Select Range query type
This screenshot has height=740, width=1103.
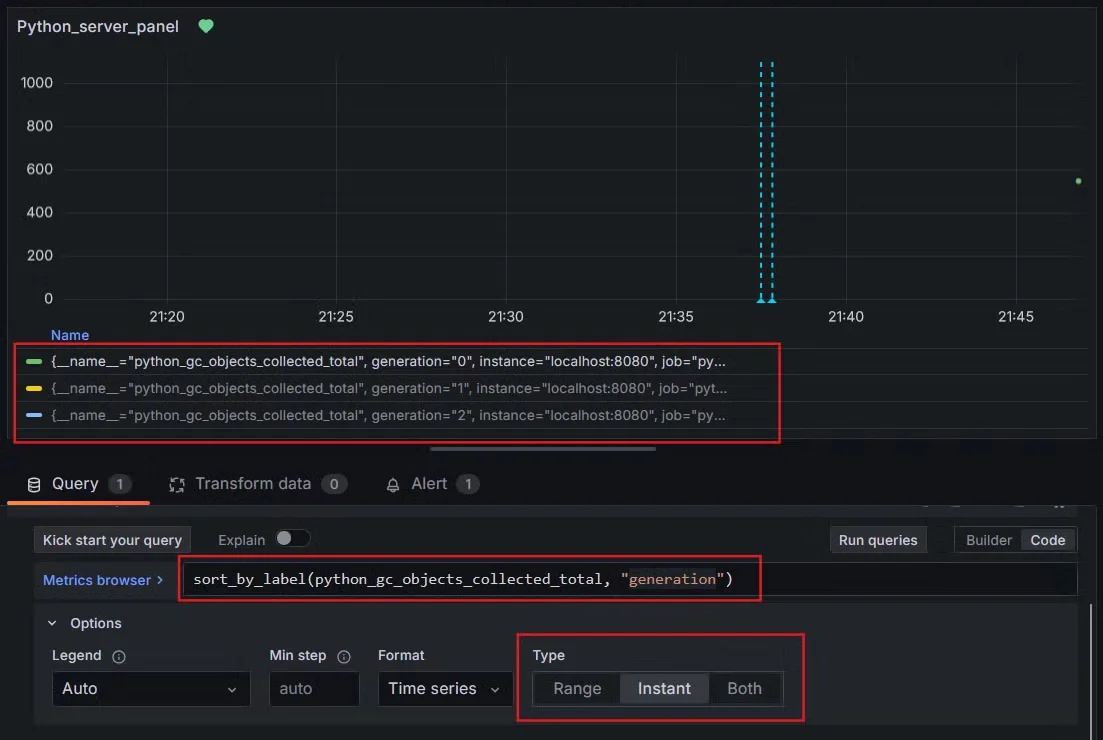click(x=577, y=689)
